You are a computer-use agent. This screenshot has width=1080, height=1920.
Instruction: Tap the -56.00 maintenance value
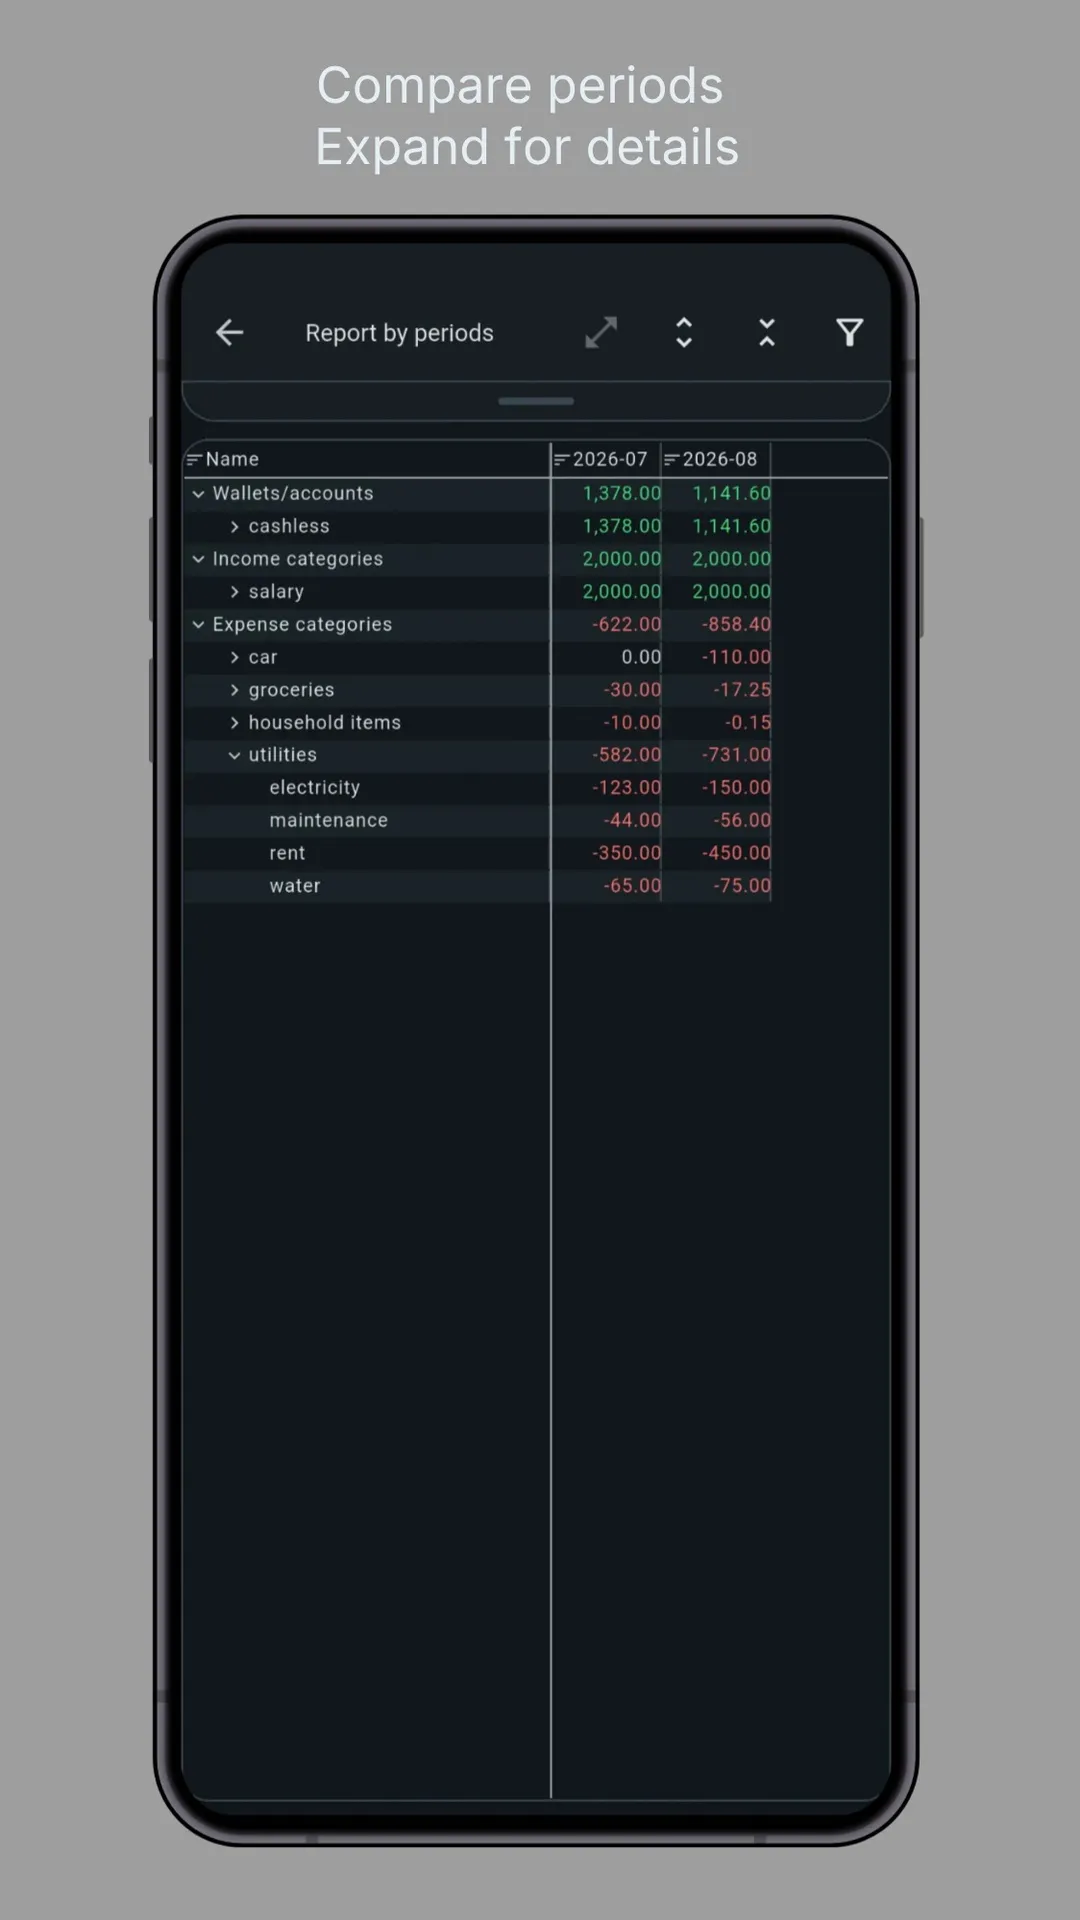[x=742, y=820]
